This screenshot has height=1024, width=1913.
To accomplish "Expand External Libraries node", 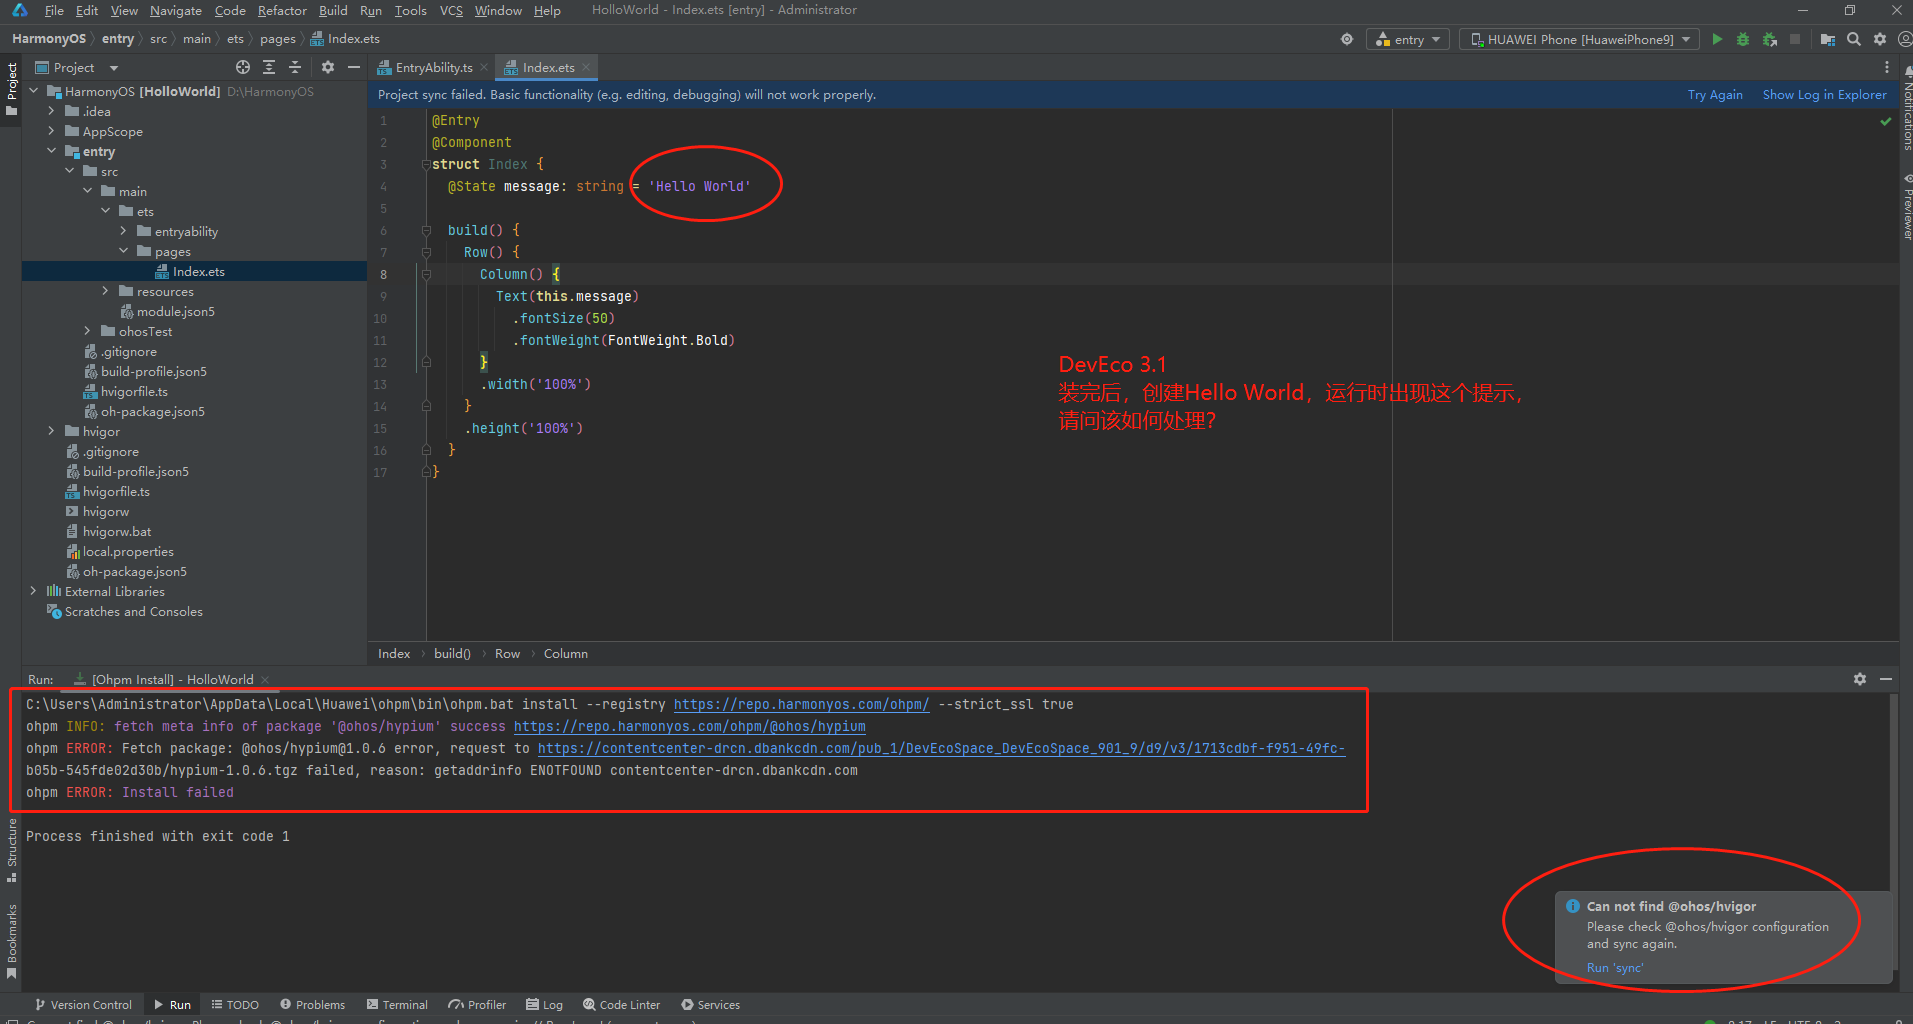I will [x=33, y=591].
